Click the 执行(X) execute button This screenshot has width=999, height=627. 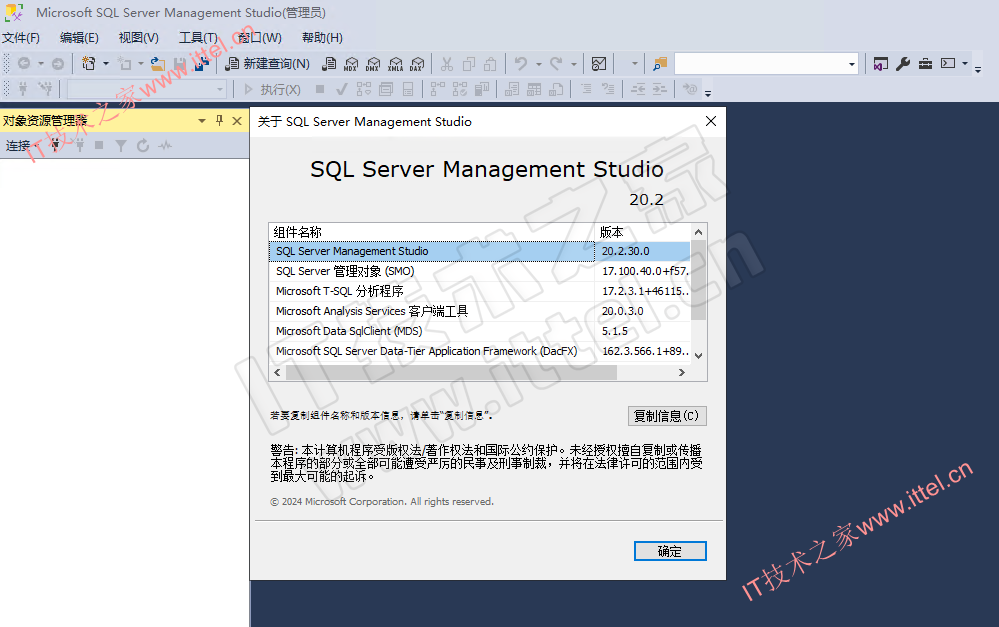(x=273, y=89)
